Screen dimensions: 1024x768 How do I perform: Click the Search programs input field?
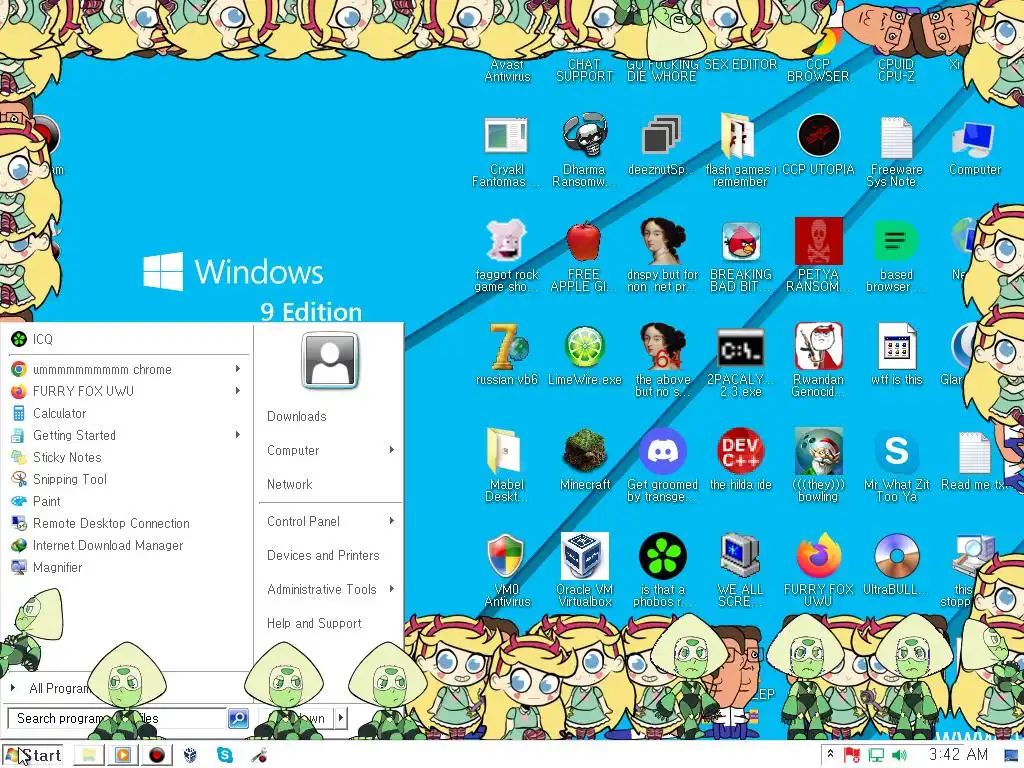[x=117, y=718]
